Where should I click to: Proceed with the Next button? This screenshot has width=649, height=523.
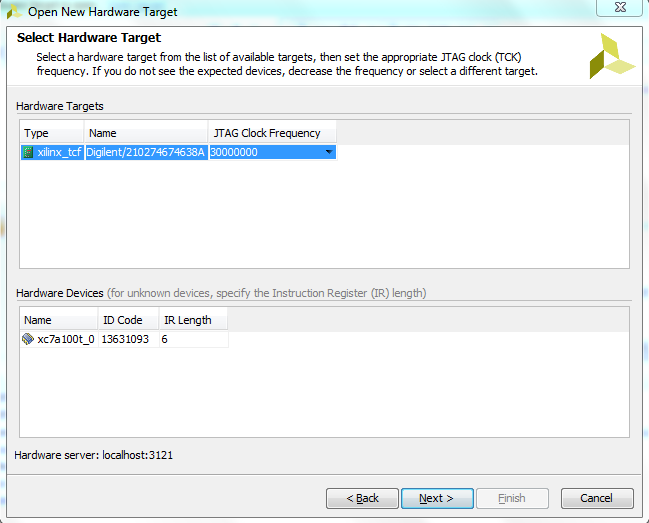437,498
